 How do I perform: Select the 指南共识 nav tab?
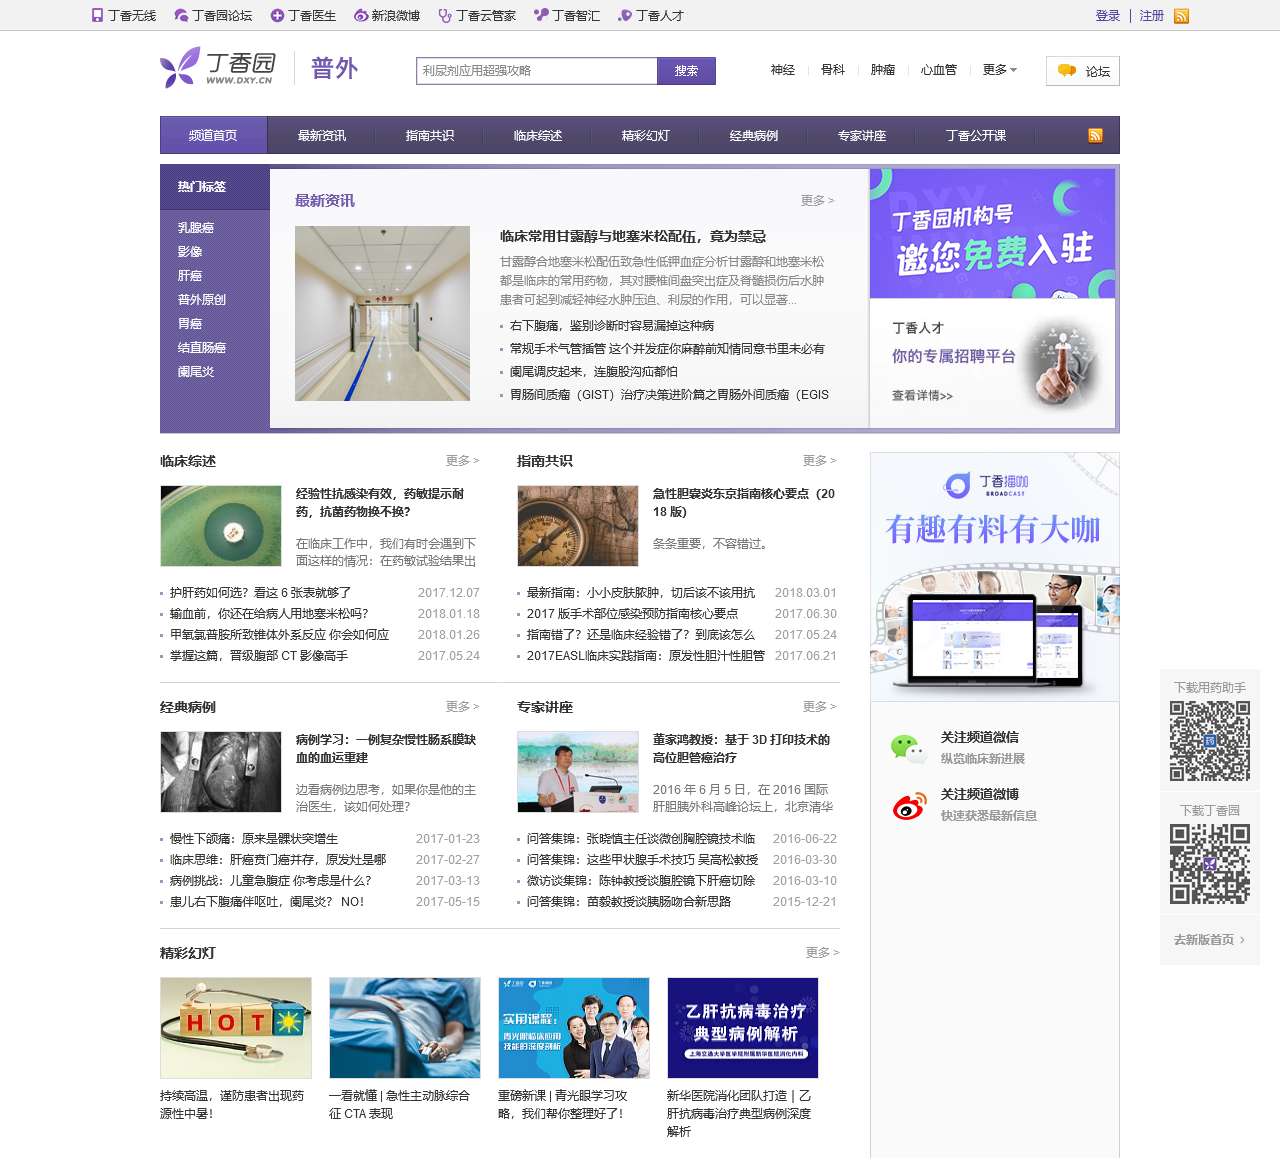pos(429,135)
